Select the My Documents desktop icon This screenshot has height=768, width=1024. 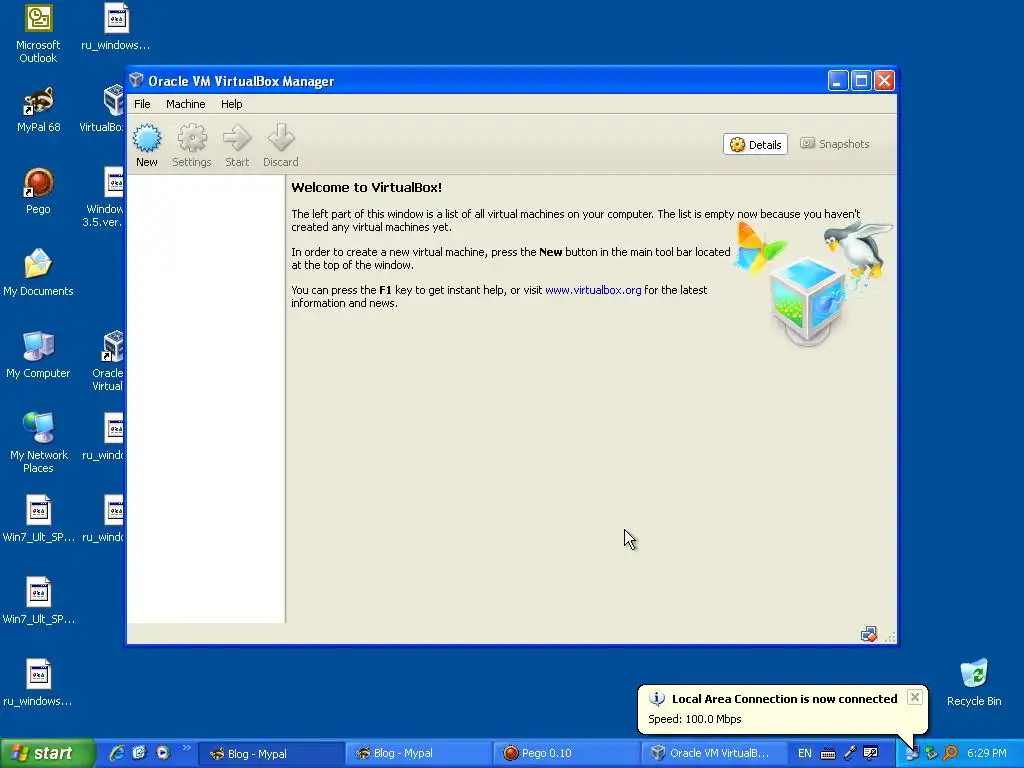[x=38, y=273]
